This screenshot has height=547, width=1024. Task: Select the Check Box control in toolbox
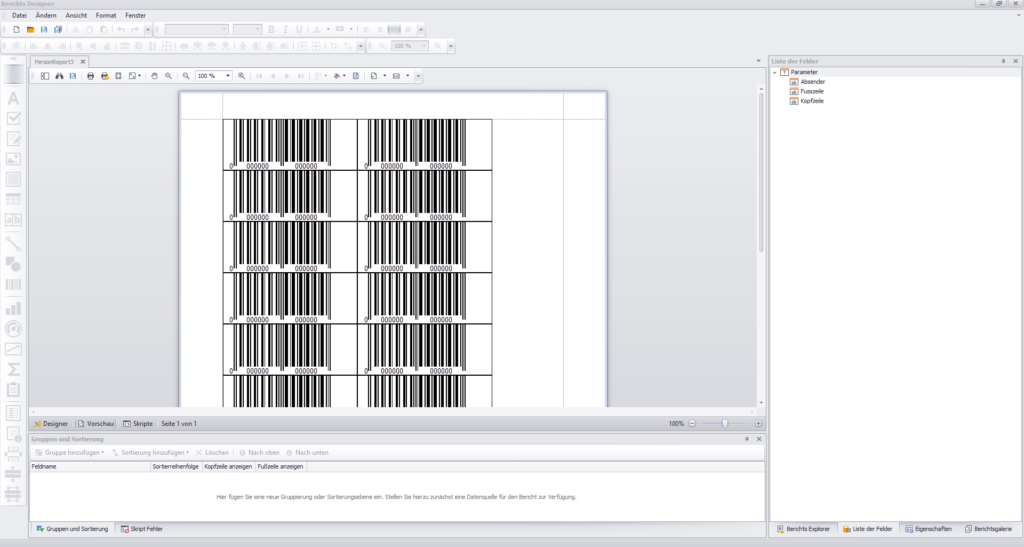click(13, 119)
